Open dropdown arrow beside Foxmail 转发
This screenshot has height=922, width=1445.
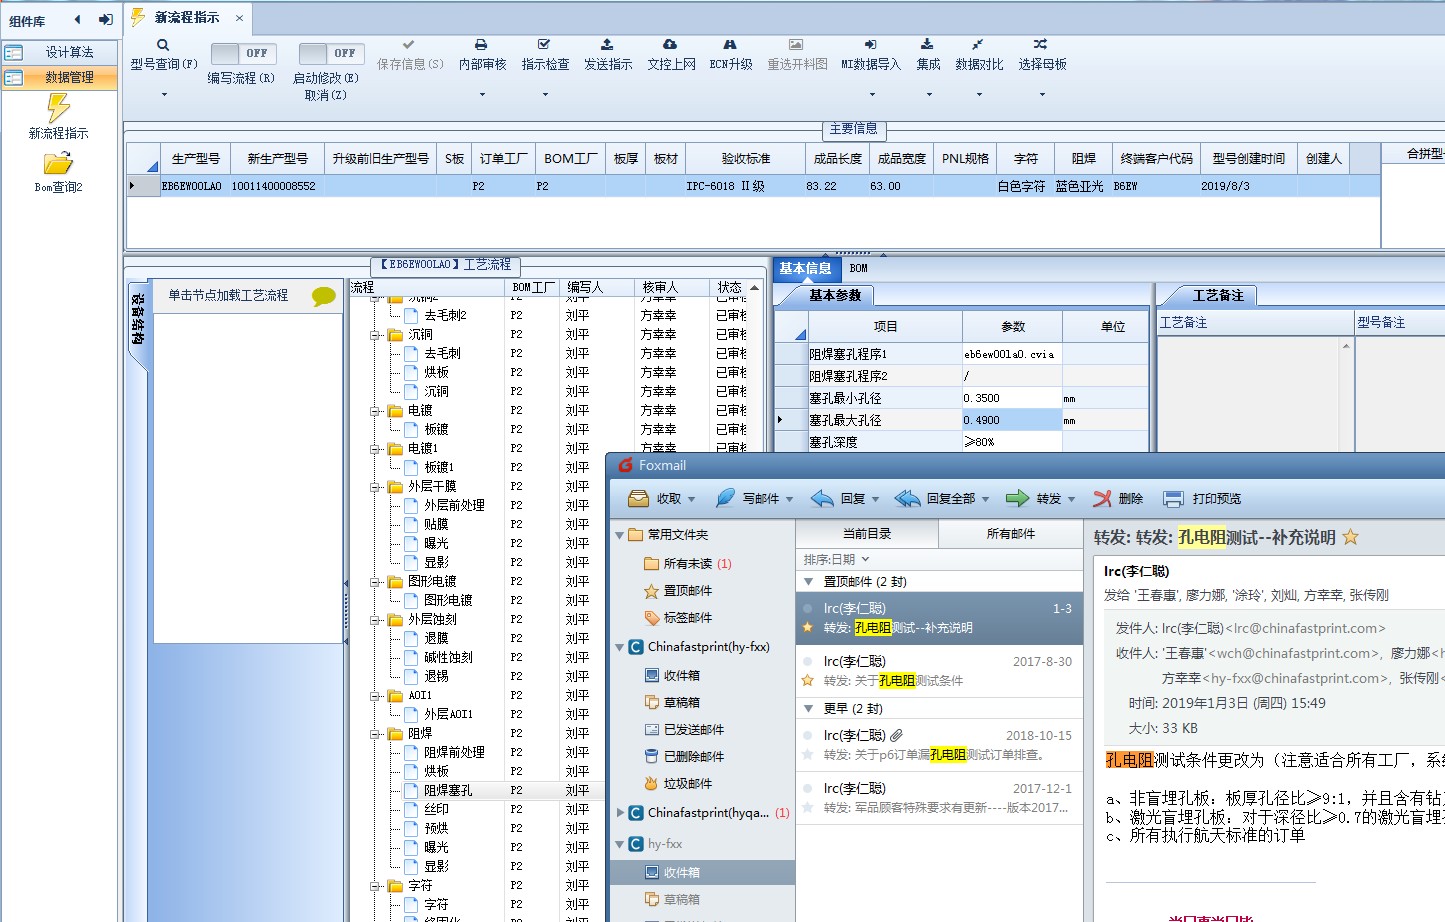coord(1071,499)
